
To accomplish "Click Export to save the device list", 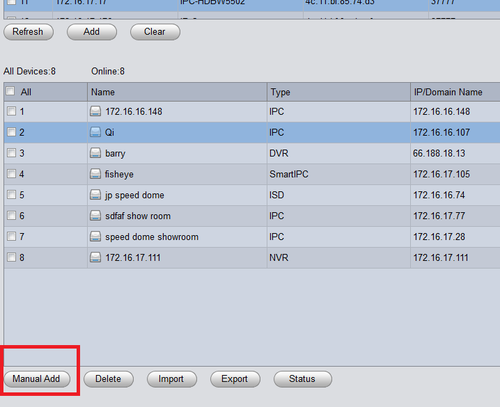I will pyautogui.click(x=235, y=379).
